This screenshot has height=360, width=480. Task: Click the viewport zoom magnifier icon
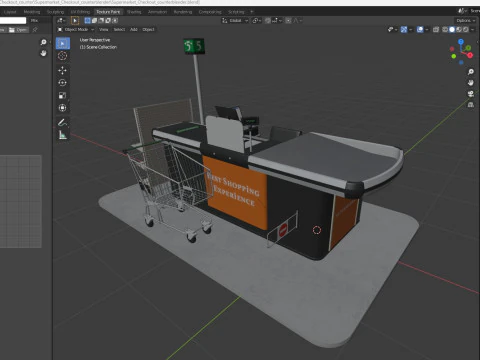[471, 72]
